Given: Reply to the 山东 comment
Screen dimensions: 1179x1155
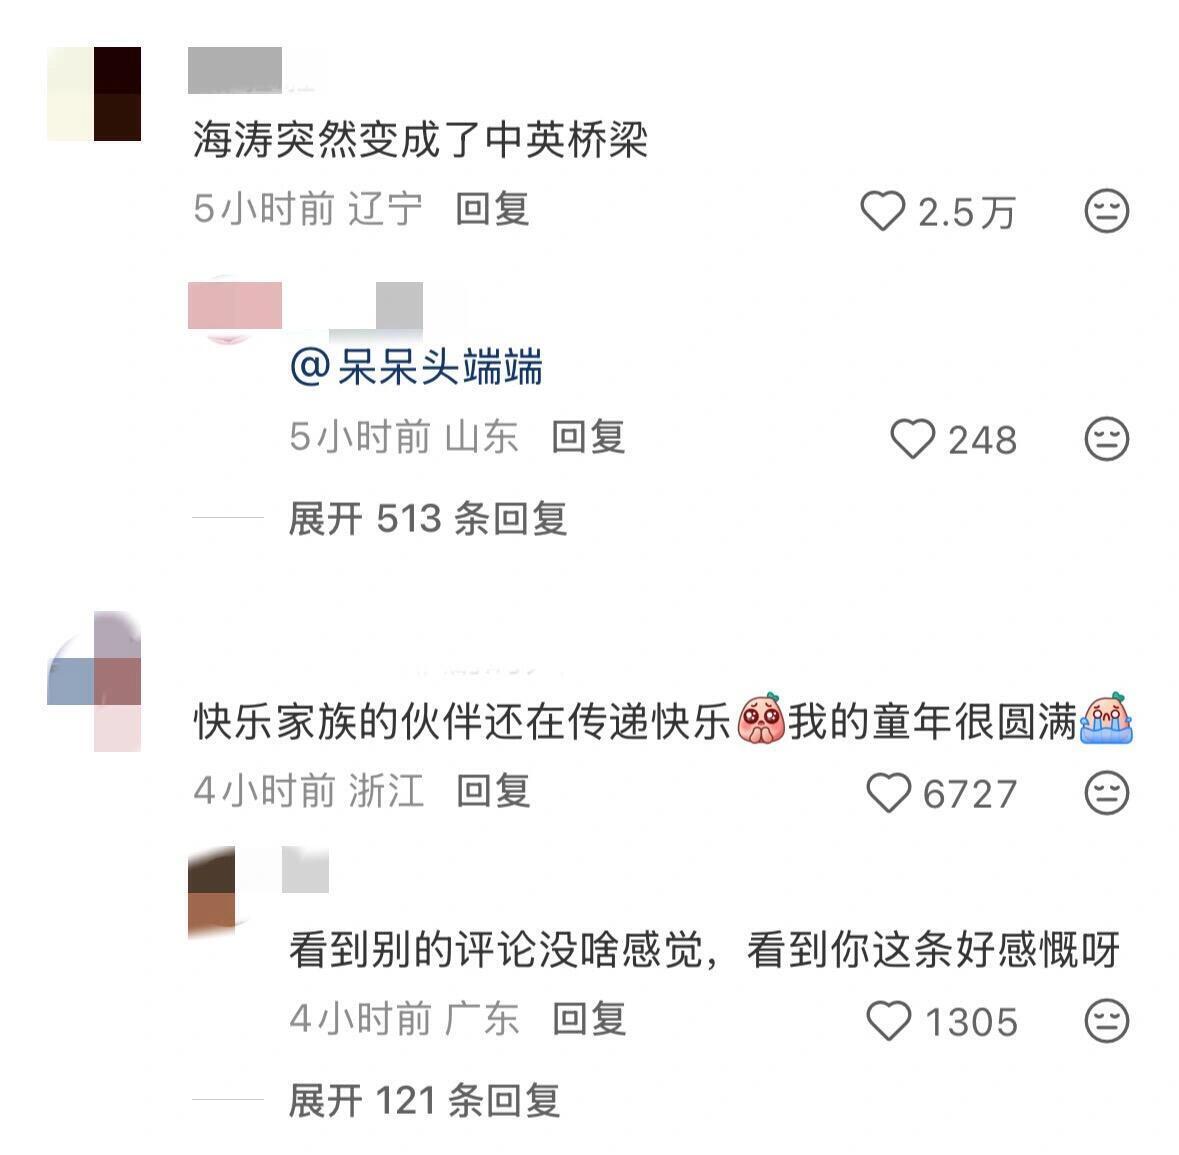Looking at the screenshot, I should (x=588, y=437).
